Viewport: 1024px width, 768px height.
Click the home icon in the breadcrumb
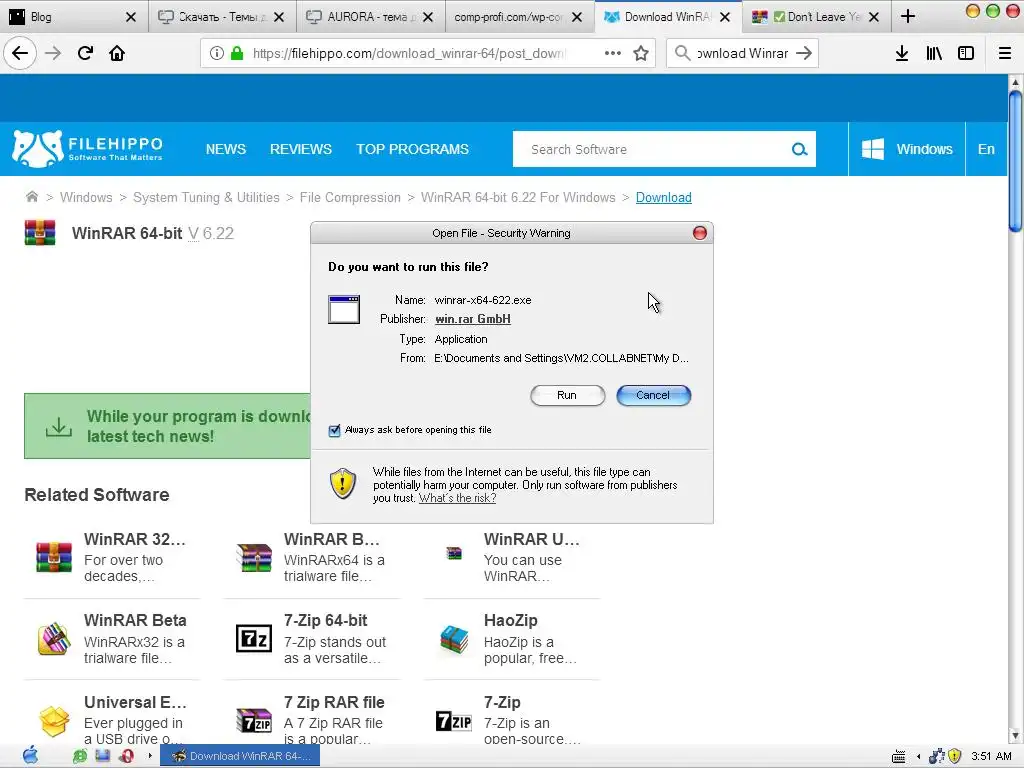31,197
